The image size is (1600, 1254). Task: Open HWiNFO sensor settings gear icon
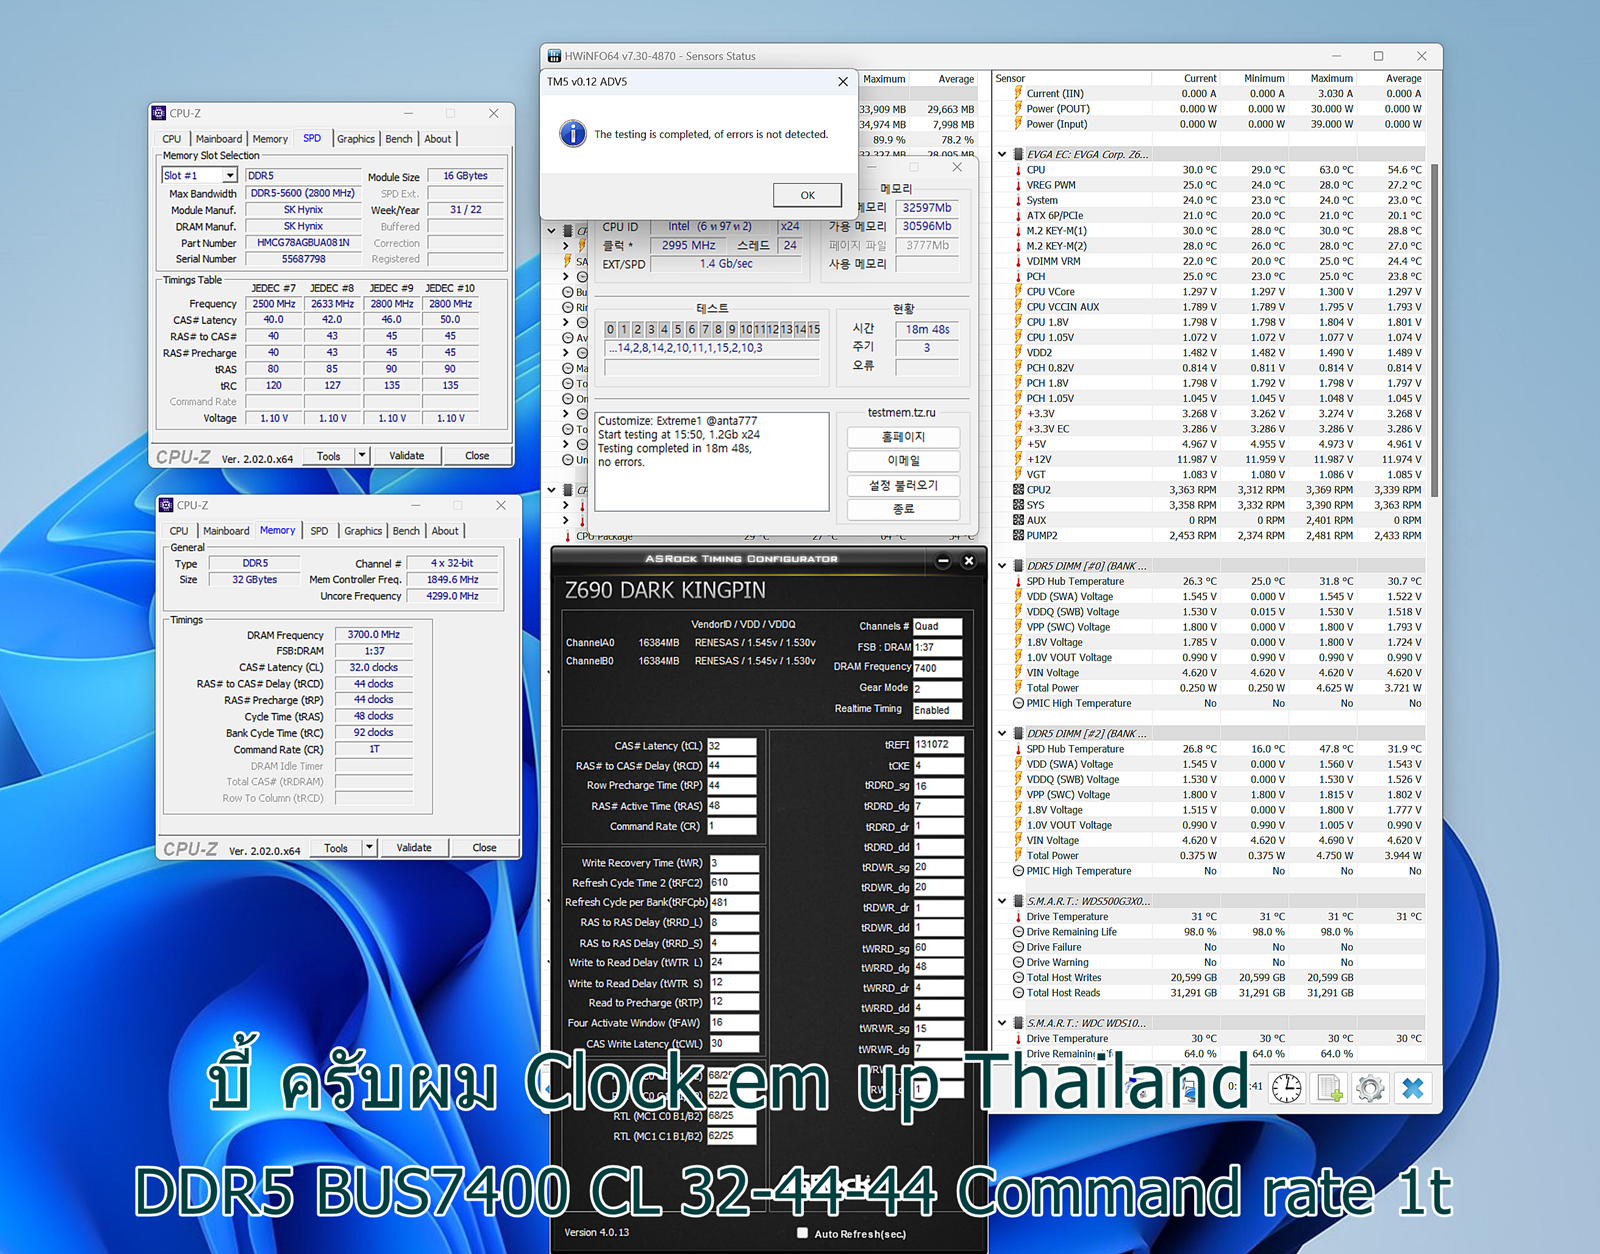pyautogui.click(x=1371, y=1088)
